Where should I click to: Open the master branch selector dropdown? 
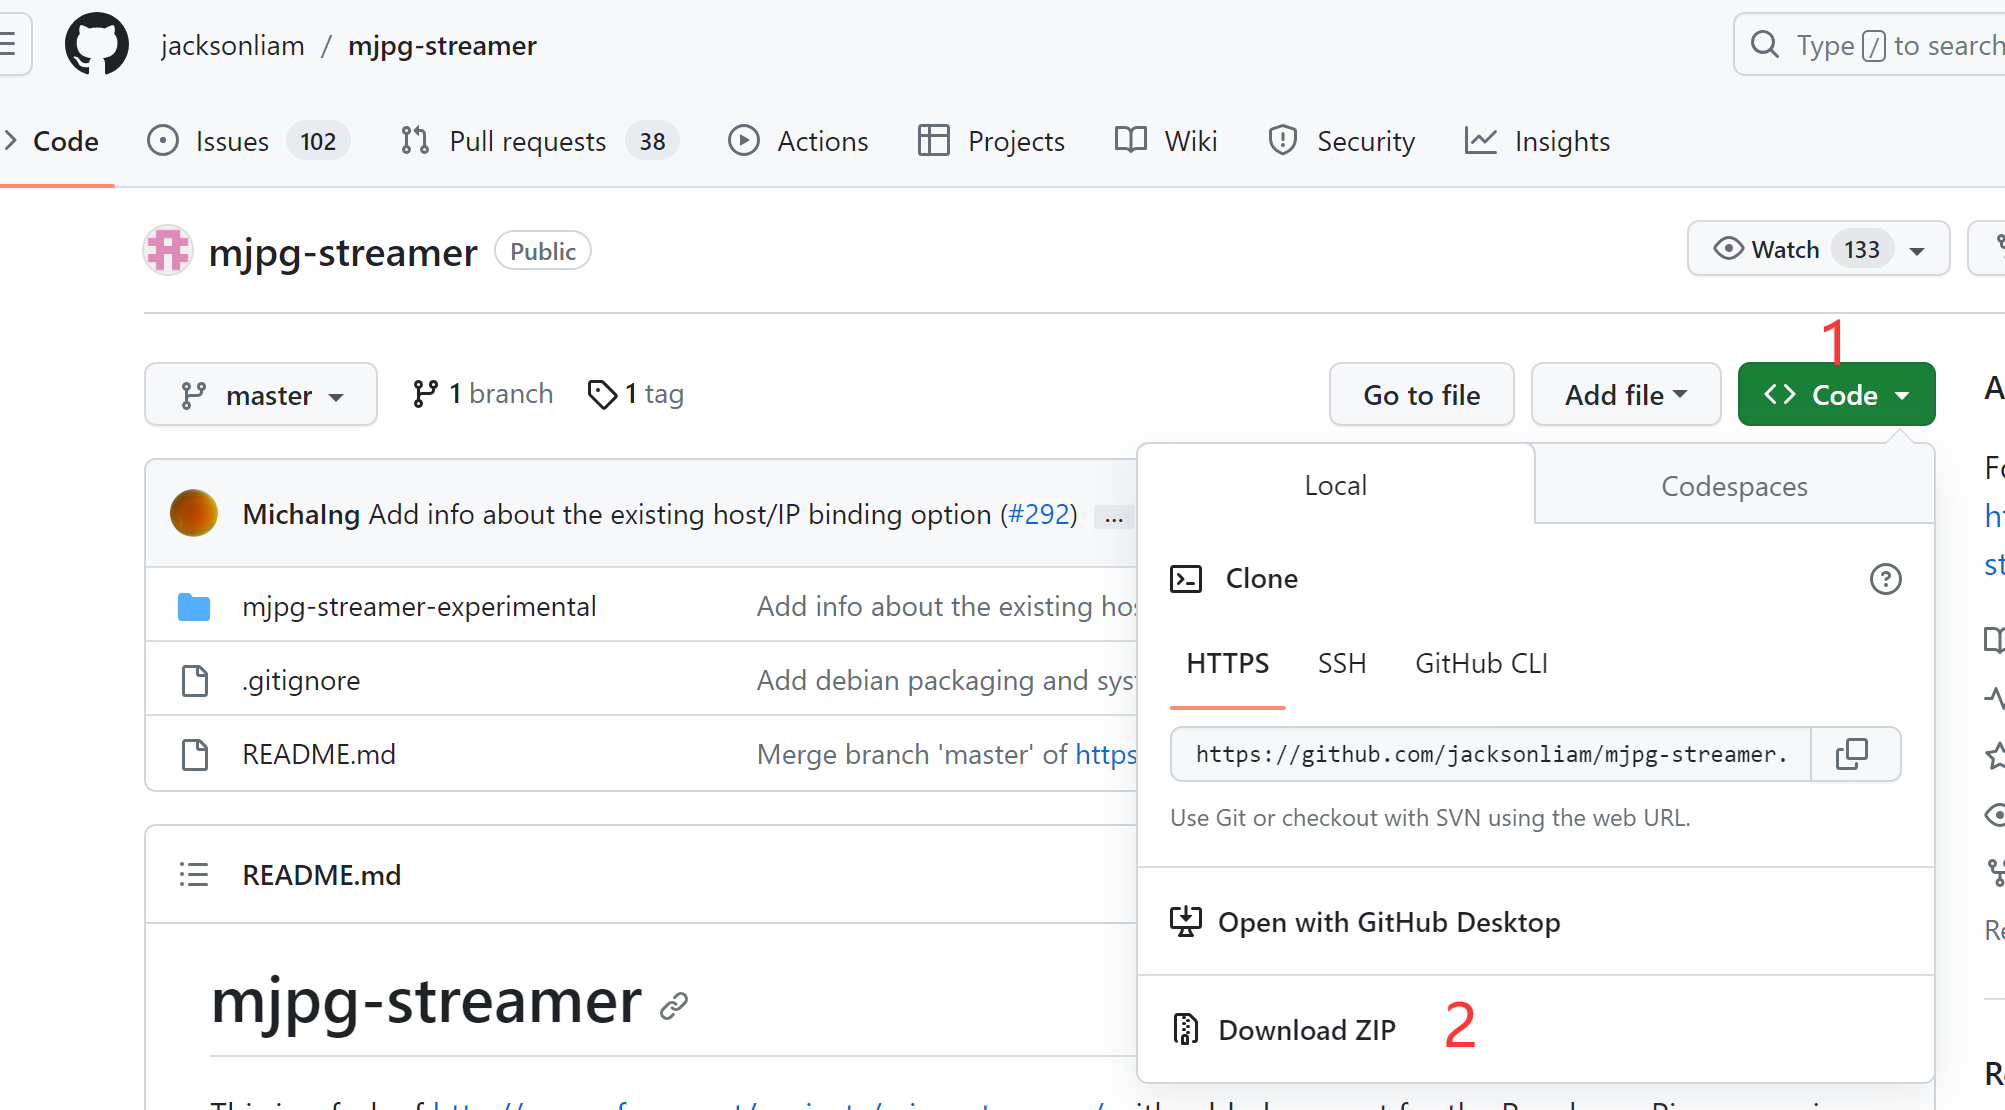coord(261,395)
